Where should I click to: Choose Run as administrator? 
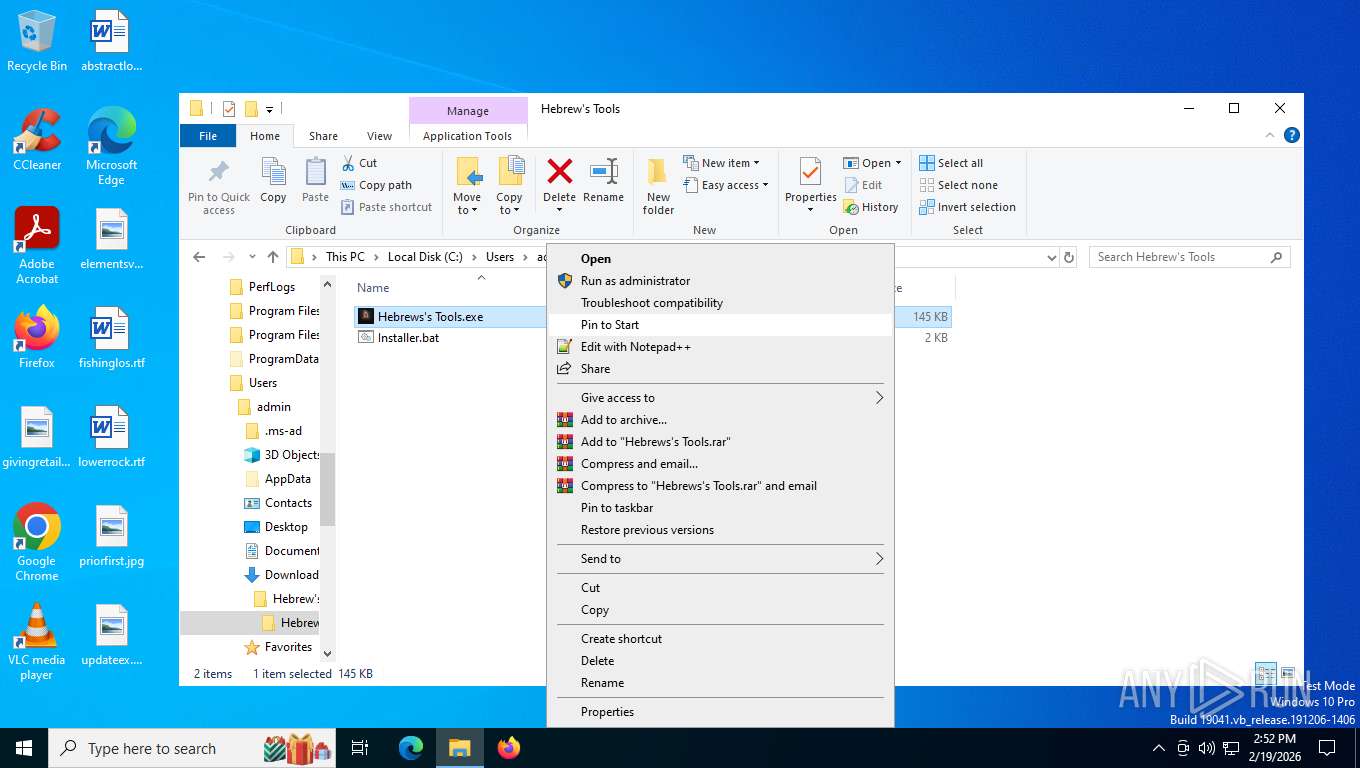click(x=720, y=281)
